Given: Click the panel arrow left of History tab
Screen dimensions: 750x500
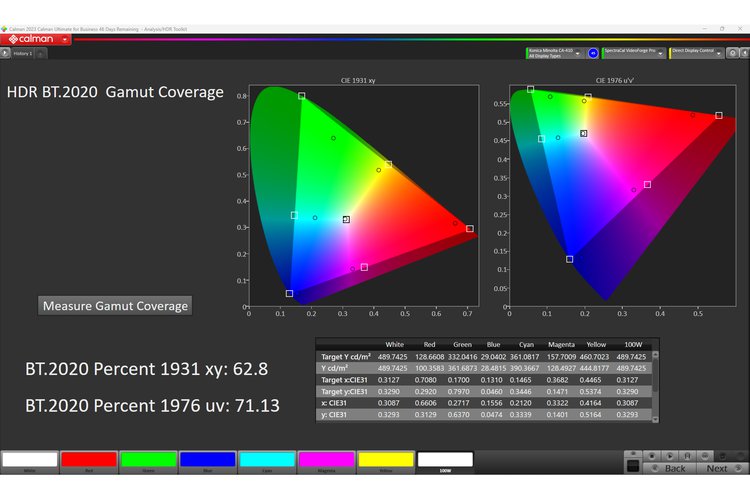Looking at the screenshot, I should coord(5,53).
